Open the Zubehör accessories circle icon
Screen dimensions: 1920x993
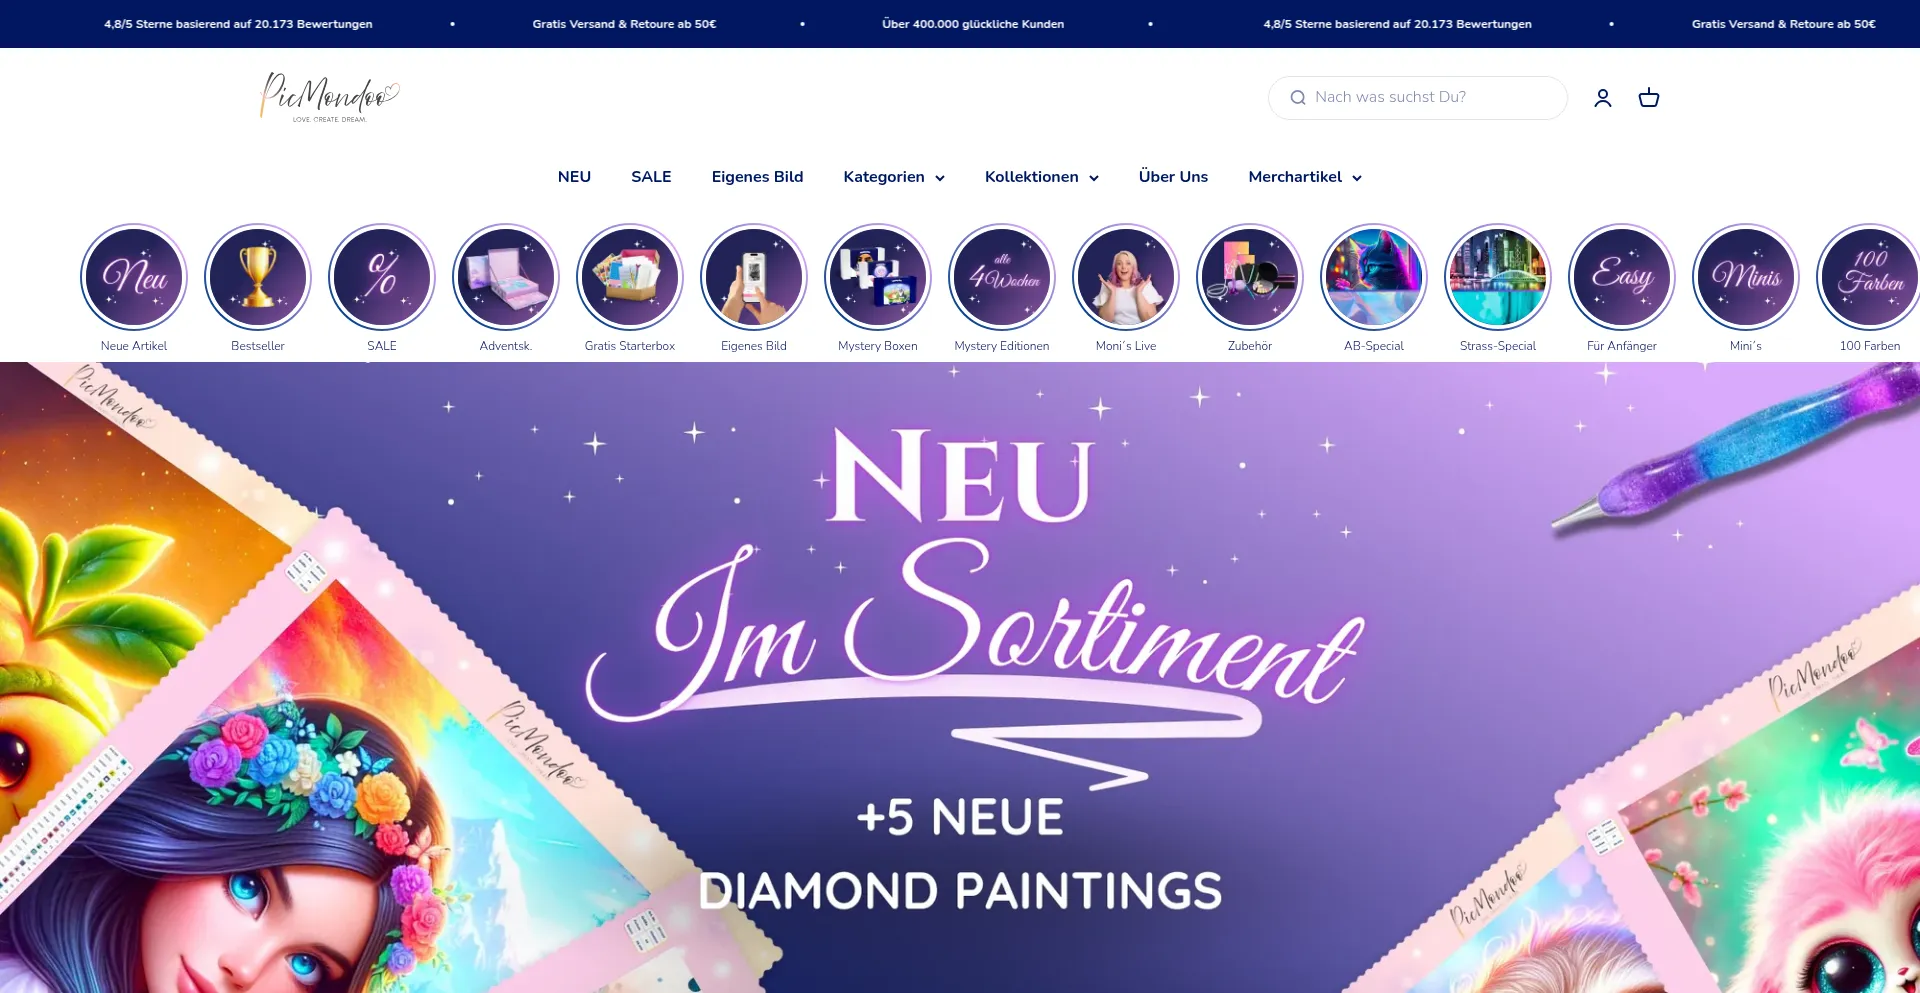coord(1250,277)
